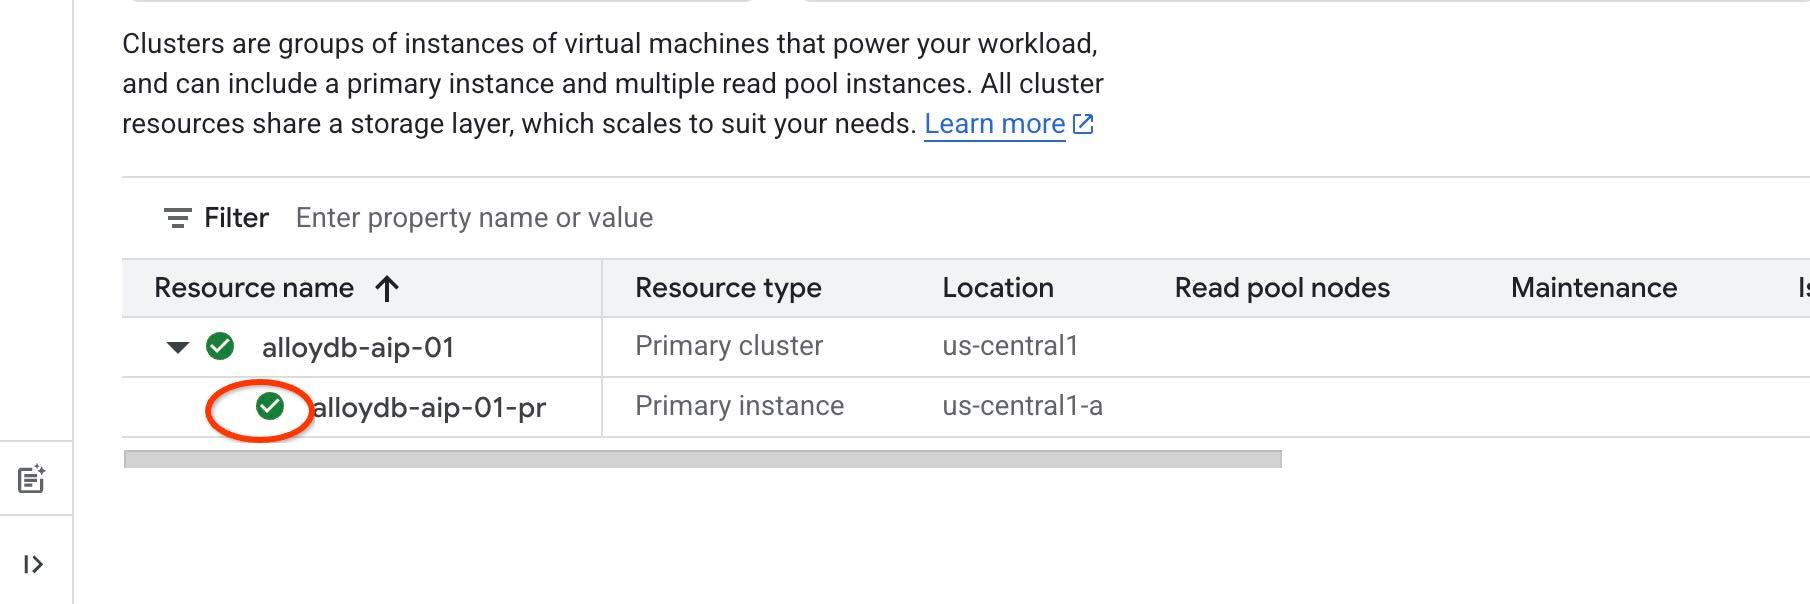Click the Maintenance column header
The image size is (1810, 604).
pos(1593,288)
